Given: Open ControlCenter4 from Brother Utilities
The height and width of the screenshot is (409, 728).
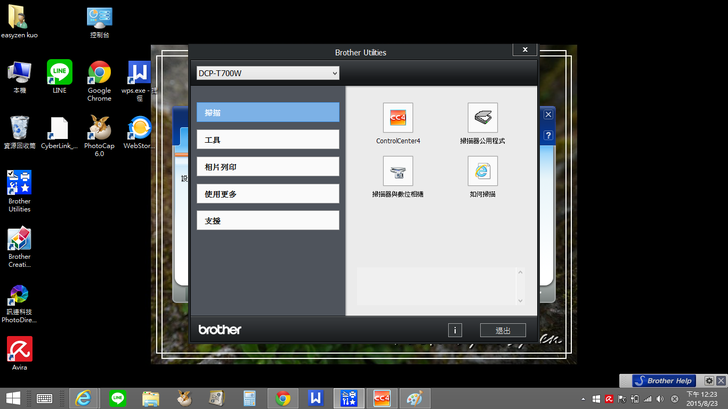Looking at the screenshot, I should pos(398,118).
